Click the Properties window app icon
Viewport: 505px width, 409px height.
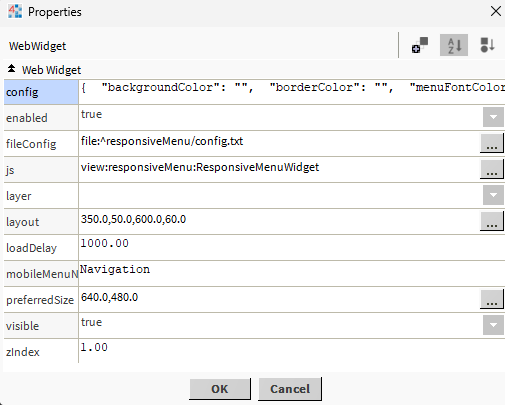click(x=15, y=11)
